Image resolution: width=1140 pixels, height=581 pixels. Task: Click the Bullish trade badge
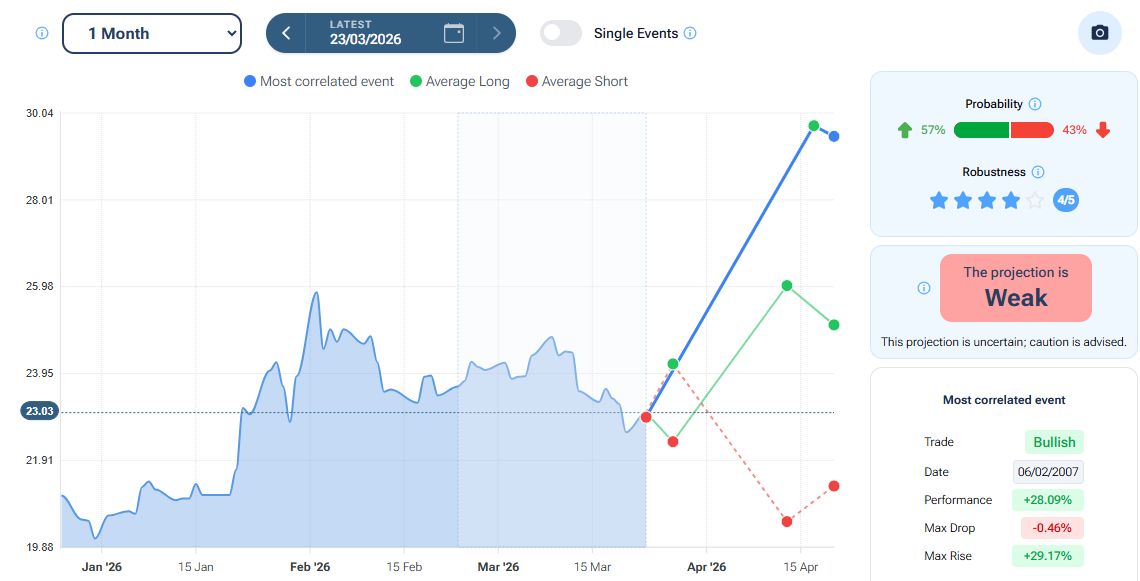pyautogui.click(x=1054, y=442)
